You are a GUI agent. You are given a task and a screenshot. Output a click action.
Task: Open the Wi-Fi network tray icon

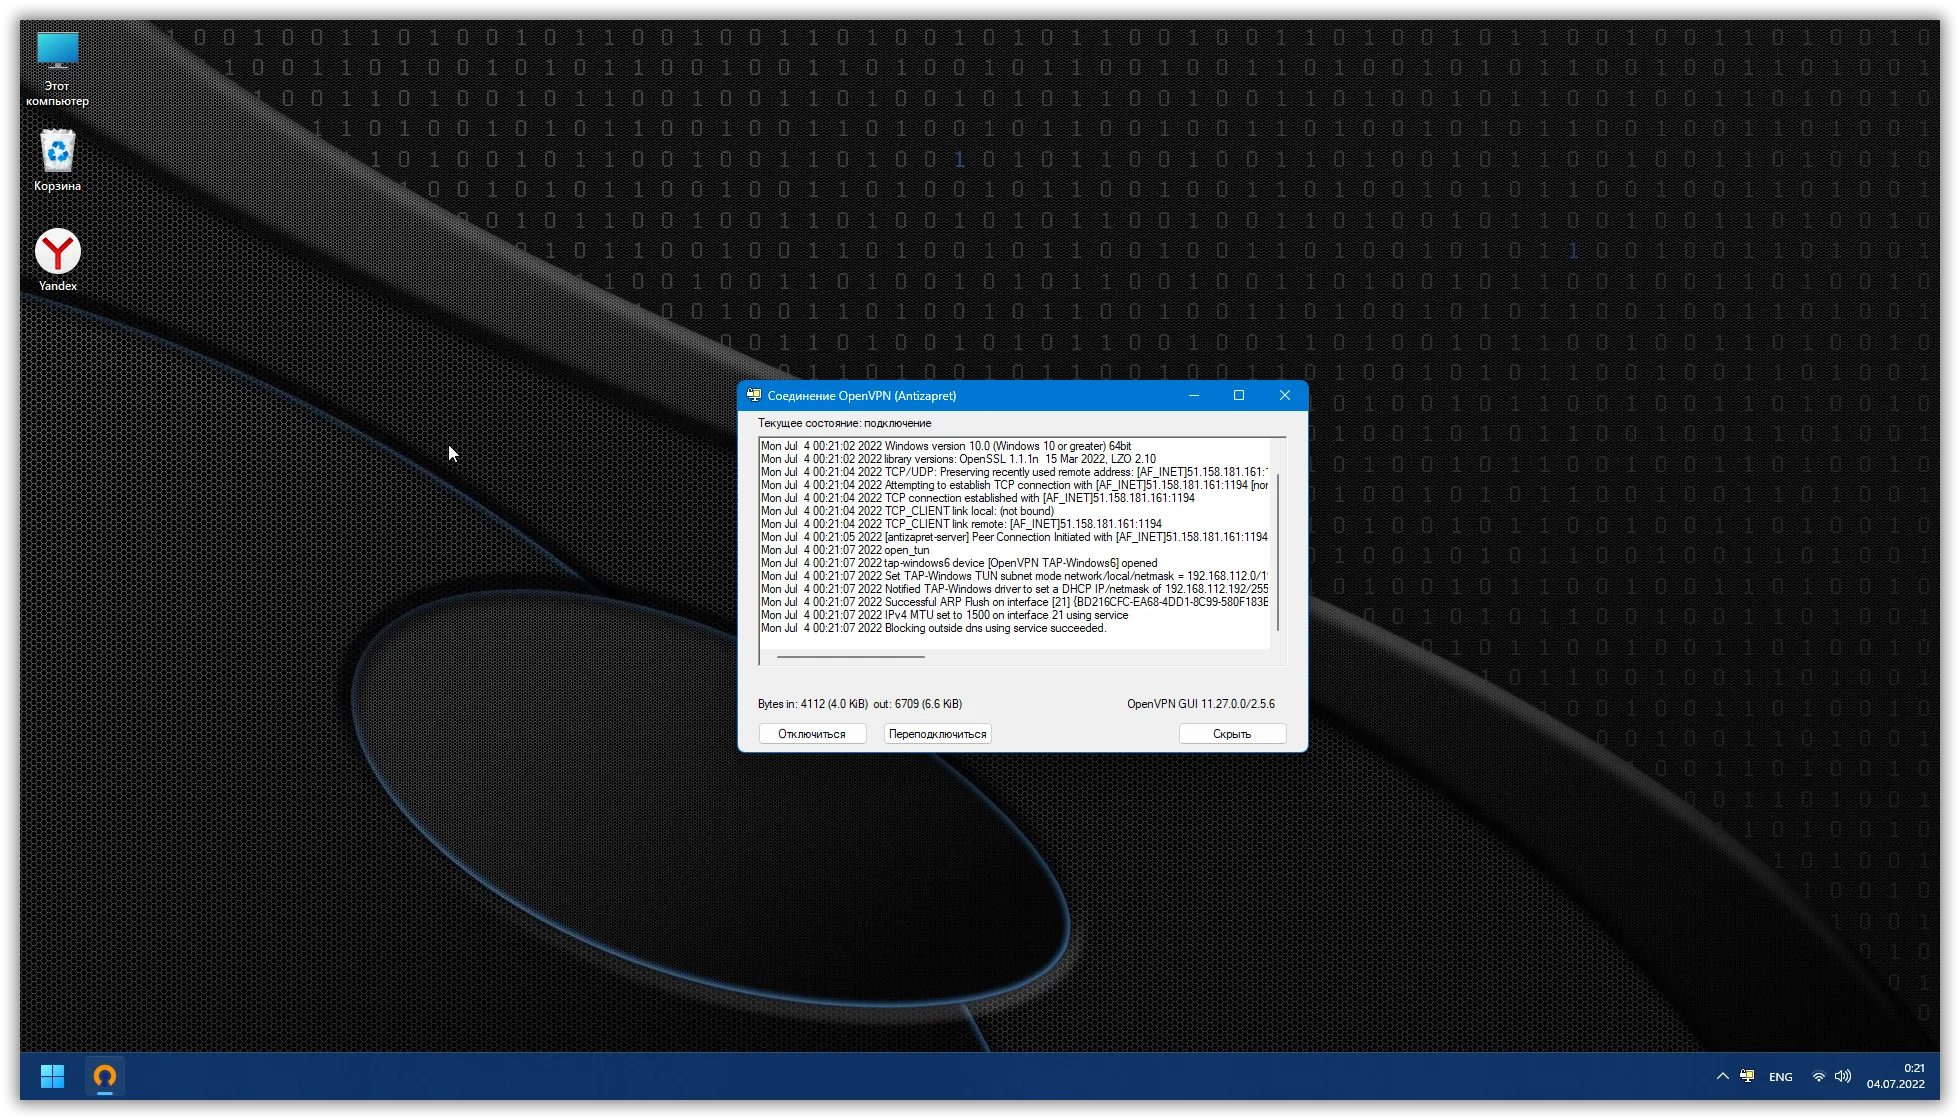pos(1818,1076)
